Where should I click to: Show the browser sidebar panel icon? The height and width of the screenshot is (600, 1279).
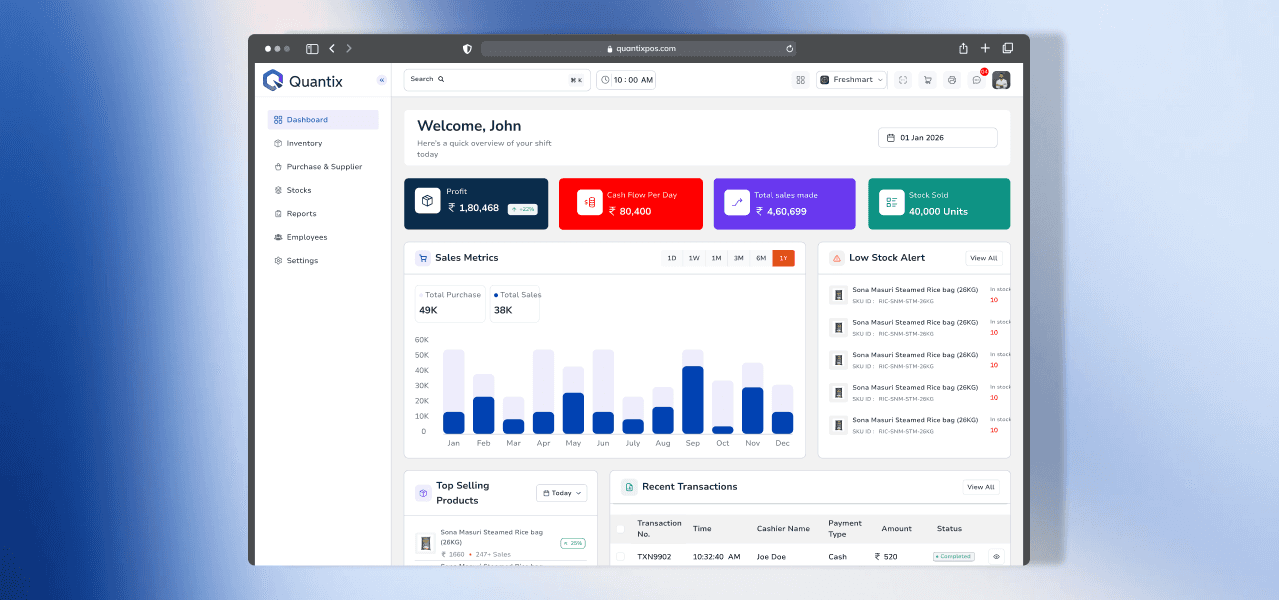pos(312,48)
